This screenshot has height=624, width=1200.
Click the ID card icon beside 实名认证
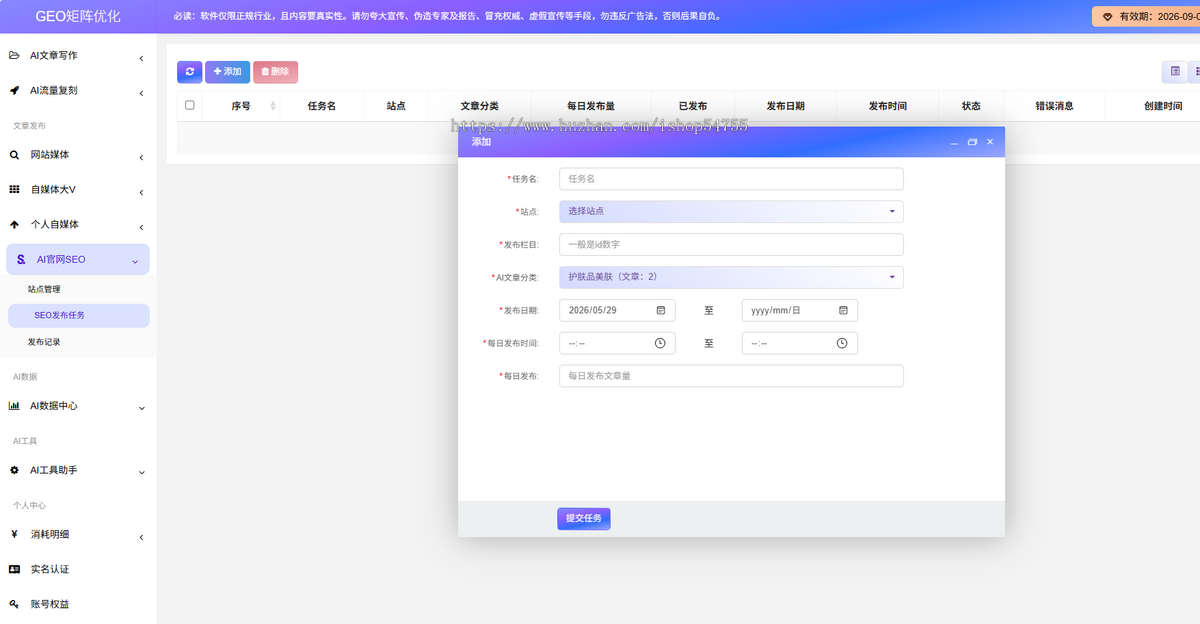pyautogui.click(x=14, y=569)
